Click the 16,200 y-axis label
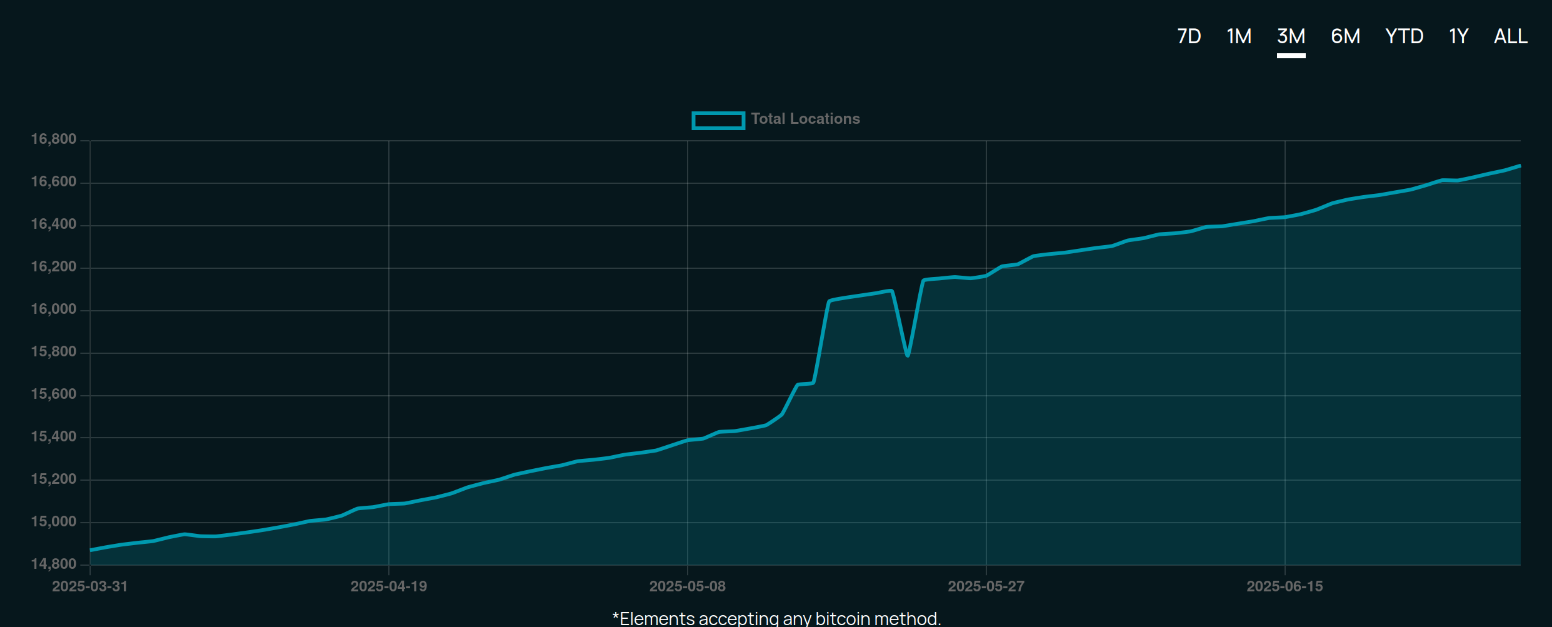1552x627 pixels. 54,267
